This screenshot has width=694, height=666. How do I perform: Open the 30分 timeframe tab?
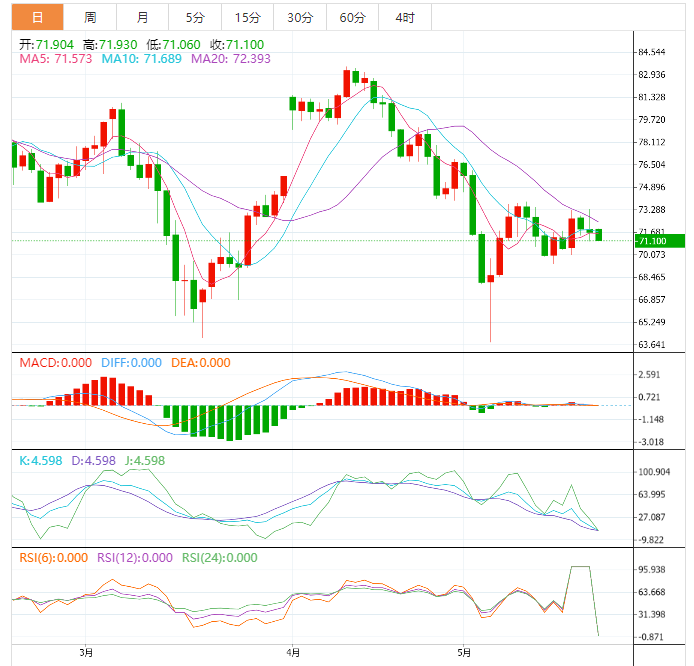pyautogui.click(x=300, y=17)
